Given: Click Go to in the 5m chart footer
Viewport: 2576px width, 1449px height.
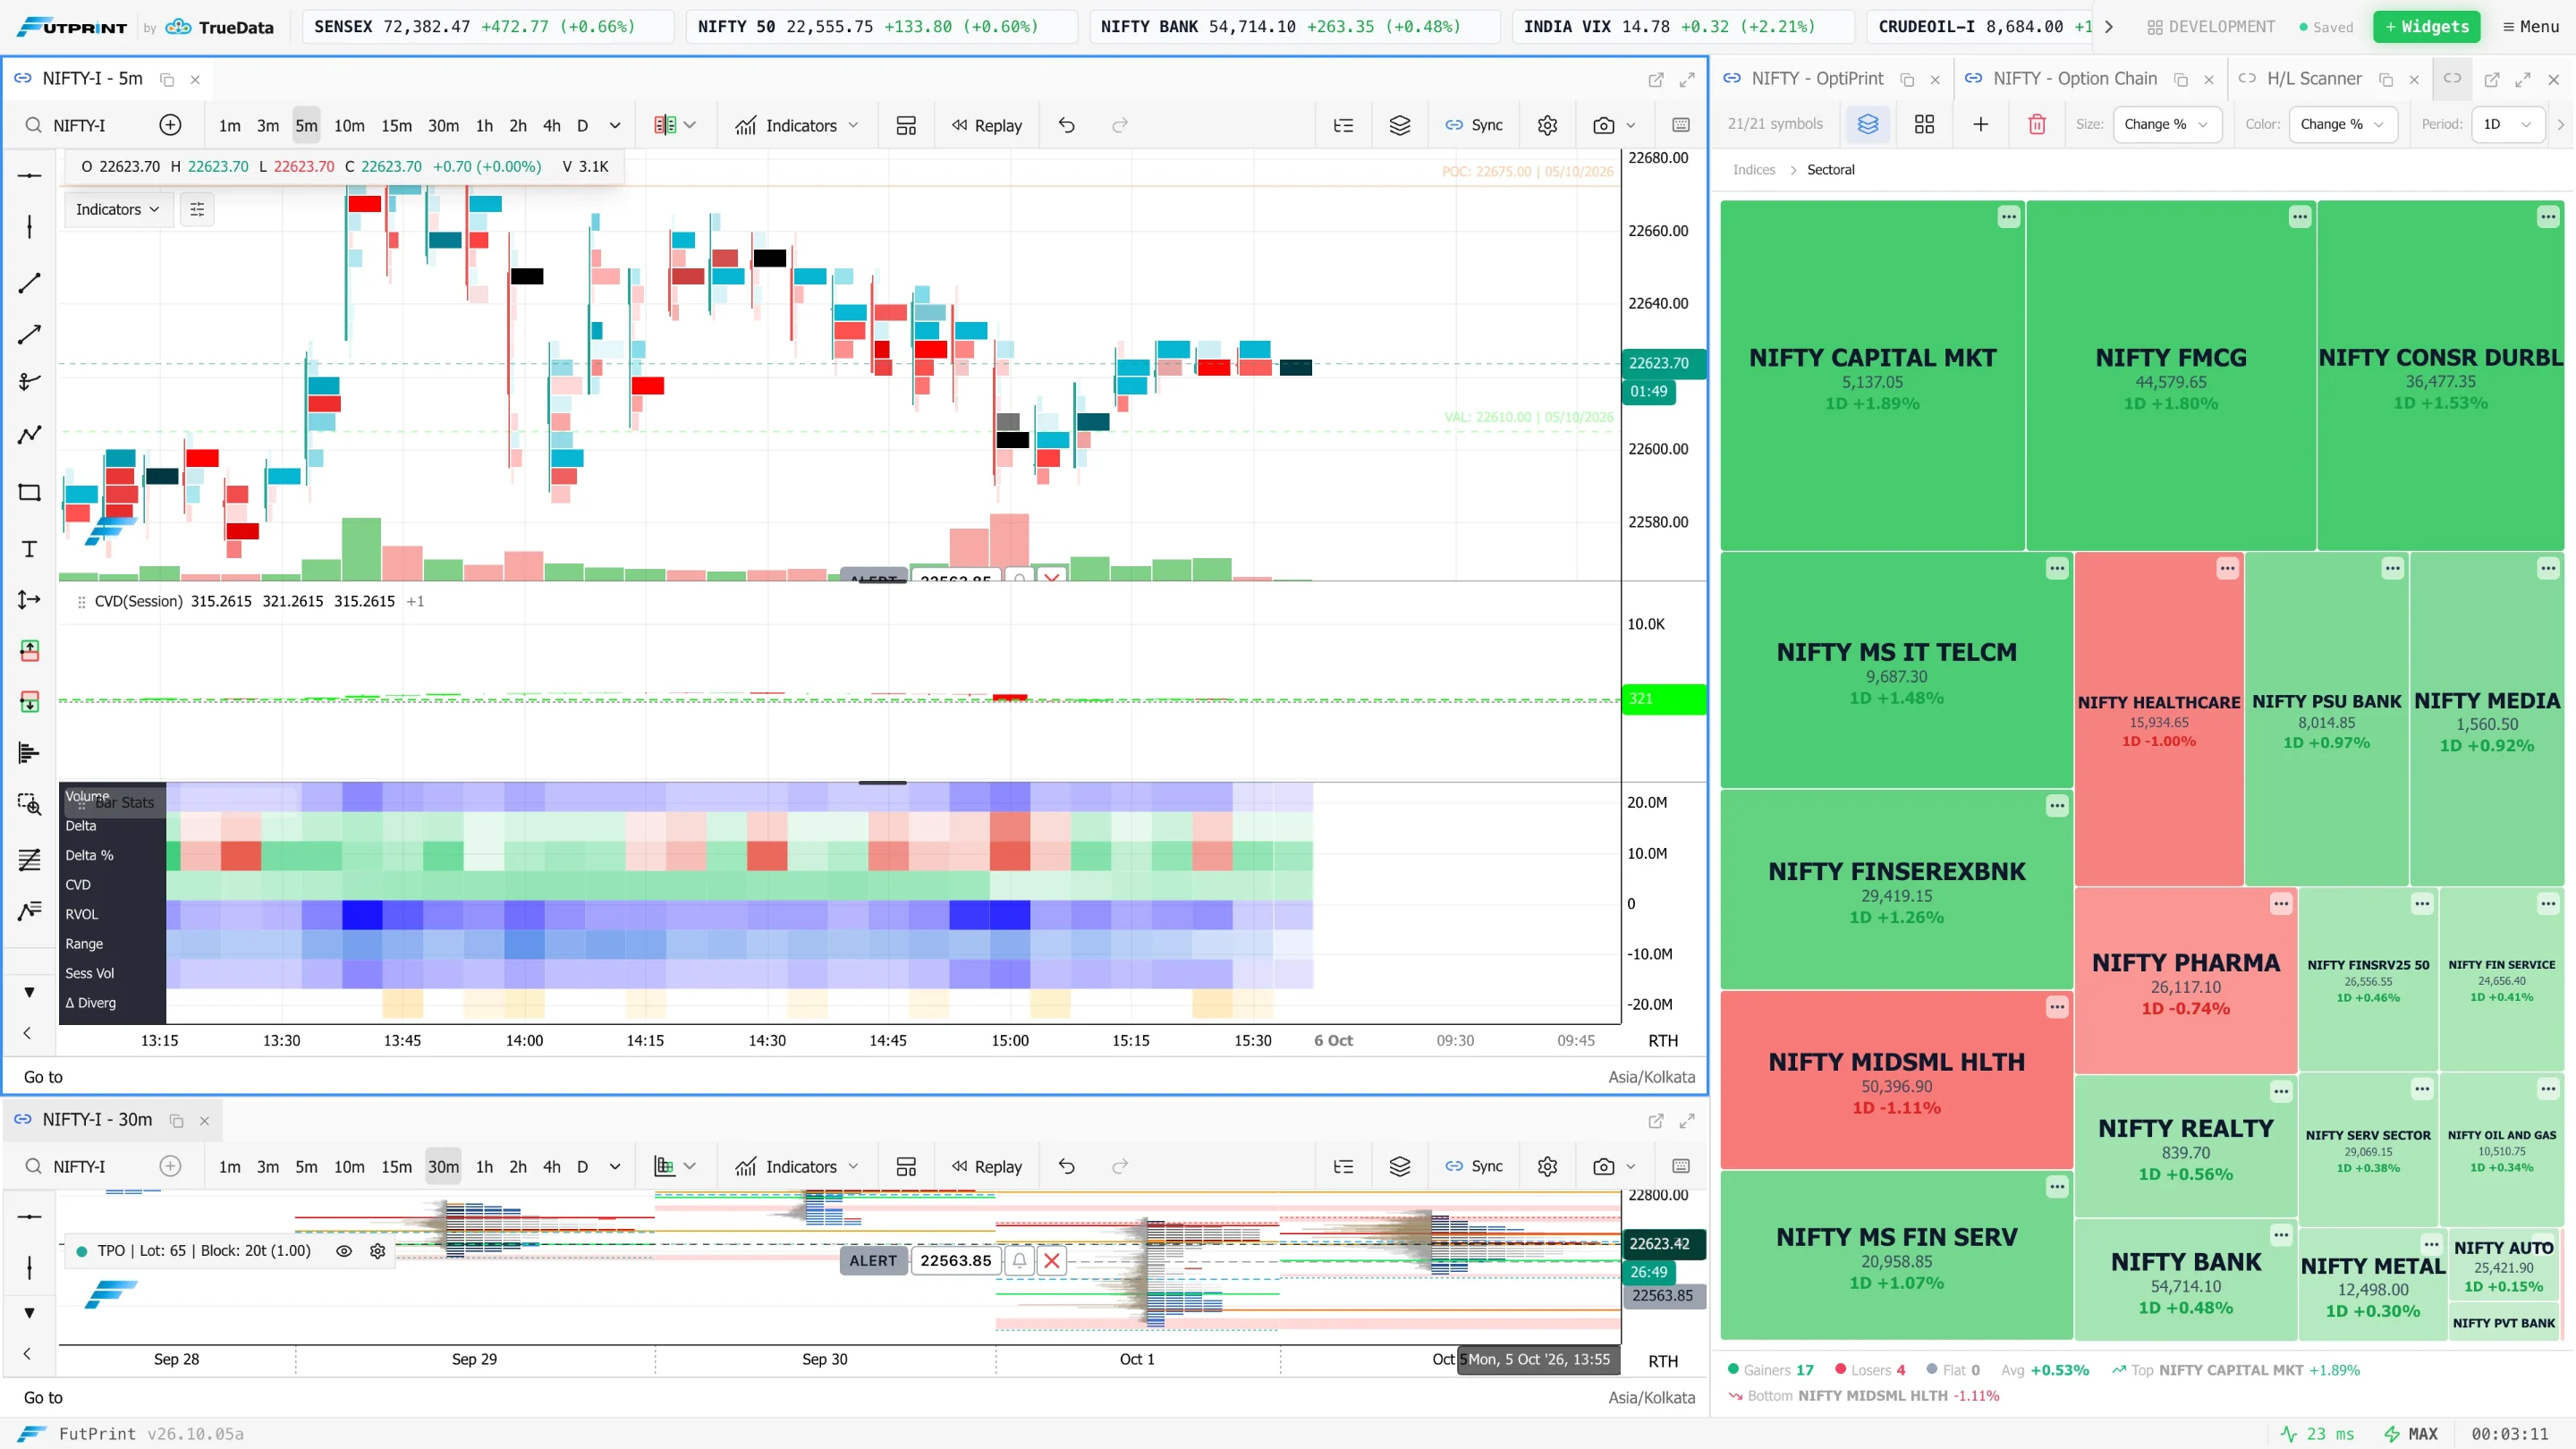Looking at the screenshot, I should [43, 1077].
